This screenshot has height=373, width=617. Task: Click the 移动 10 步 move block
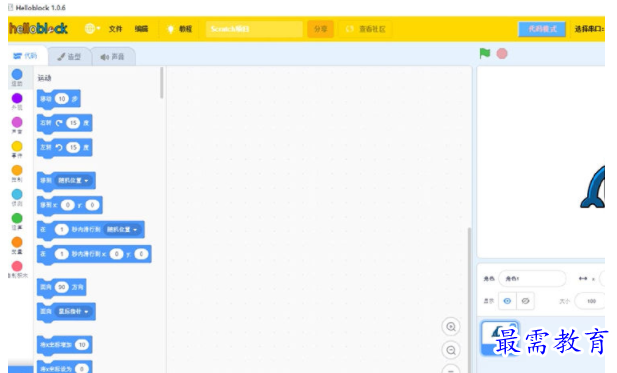[x=59, y=99]
